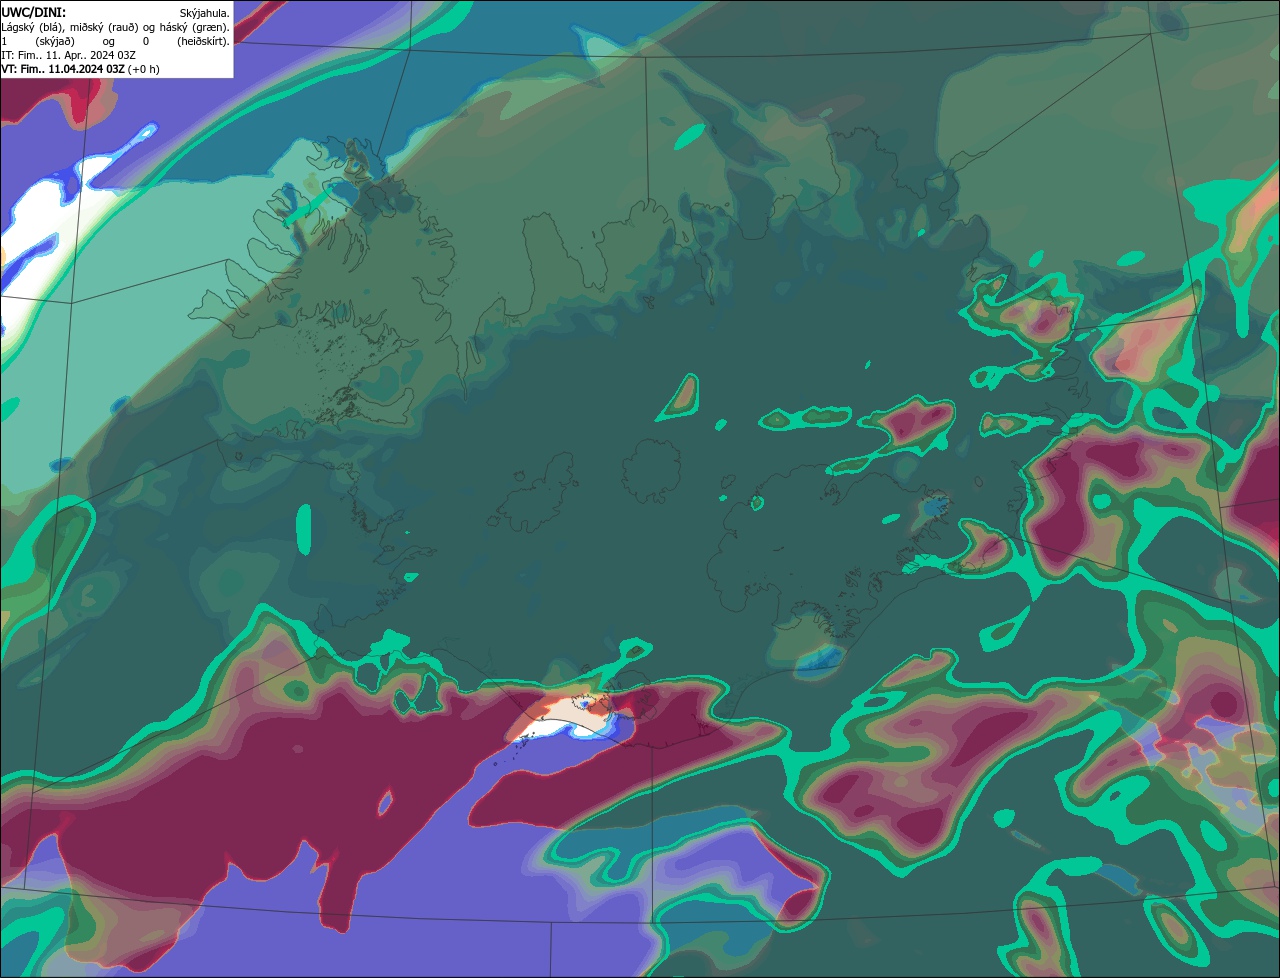Viewport: 1280px width, 978px height.
Task: Click 'háský (græn).' in the legend
Action: pyautogui.click(x=196, y=27)
